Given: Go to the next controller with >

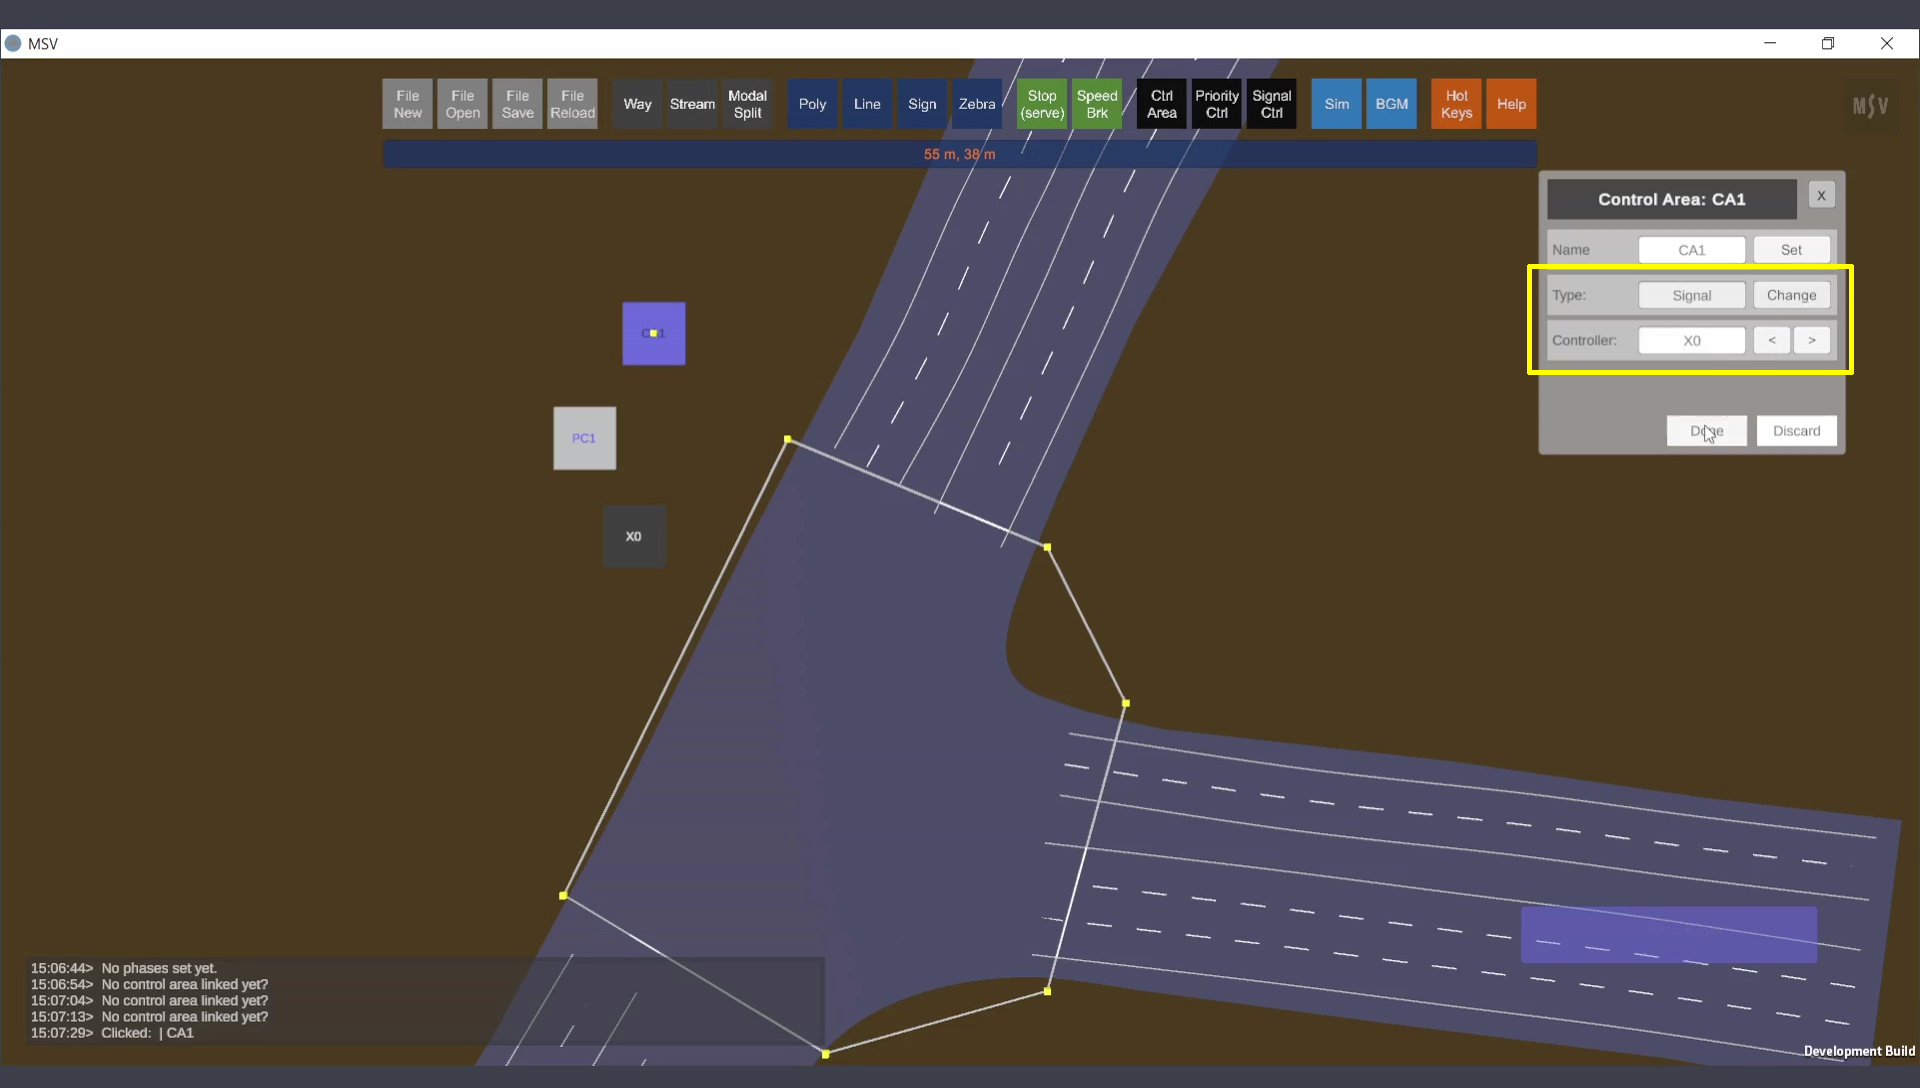Looking at the screenshot, I should click(x=1811, y=340).
